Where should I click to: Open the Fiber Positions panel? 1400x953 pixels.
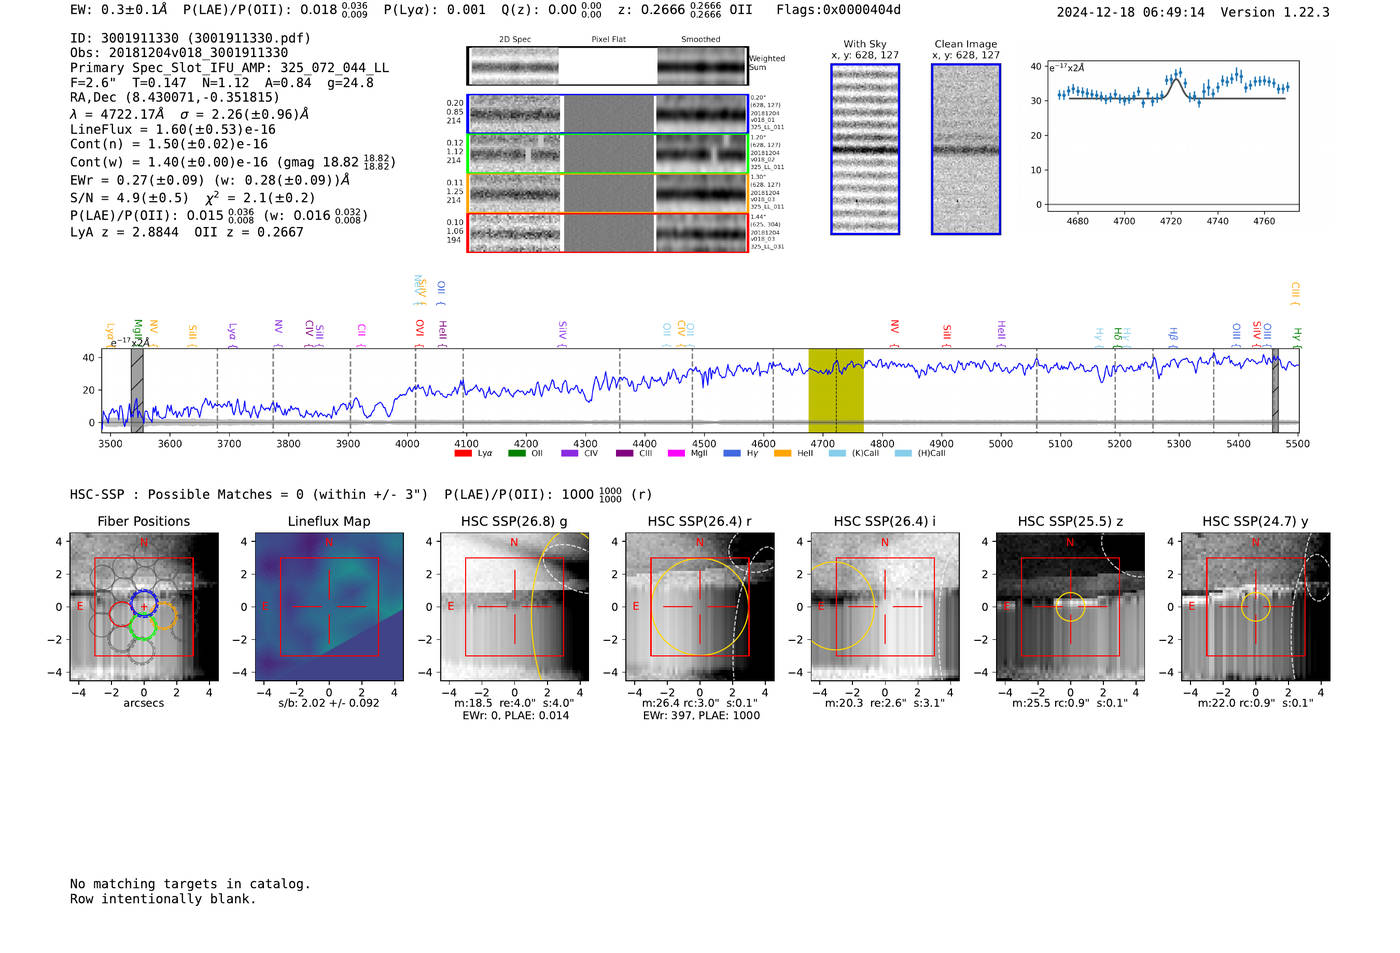coord(144,607)
